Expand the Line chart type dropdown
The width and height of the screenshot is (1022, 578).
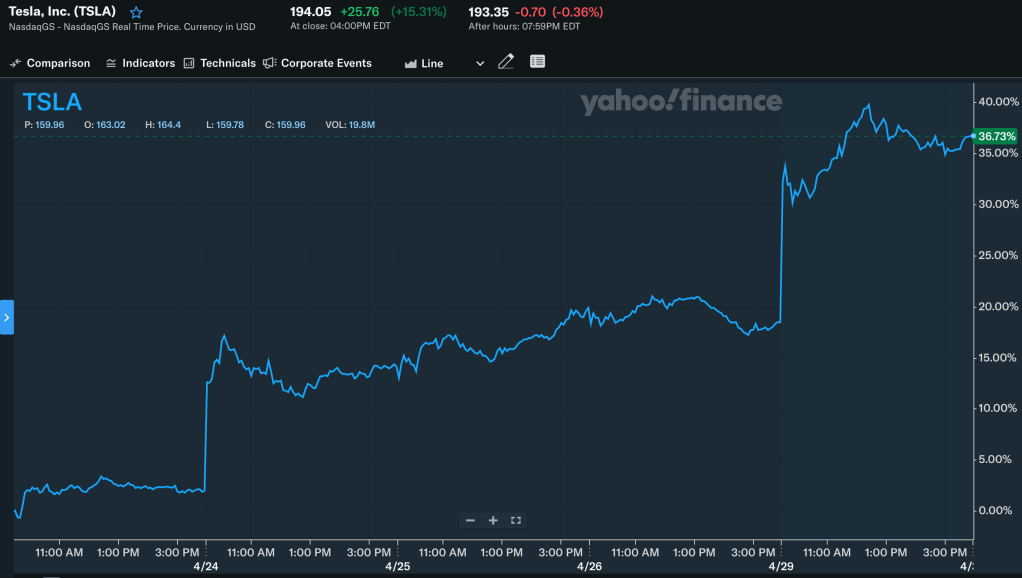[x=479, y=63]
